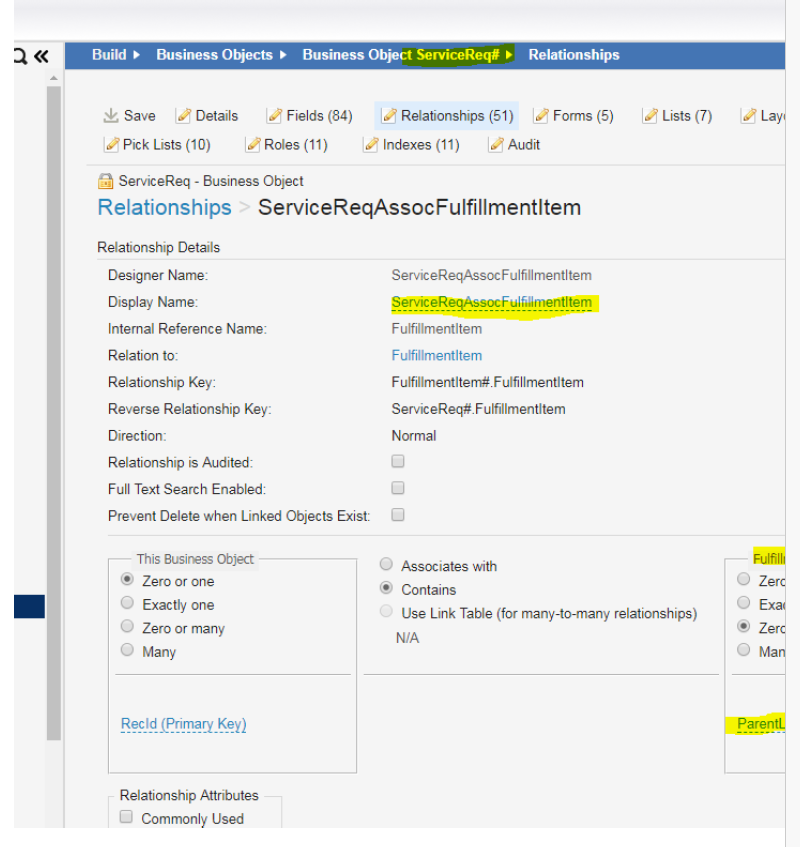
Task: Toggle Relationship is Audited checkbox
Action: pyautogui.click(x=398, y=461)
